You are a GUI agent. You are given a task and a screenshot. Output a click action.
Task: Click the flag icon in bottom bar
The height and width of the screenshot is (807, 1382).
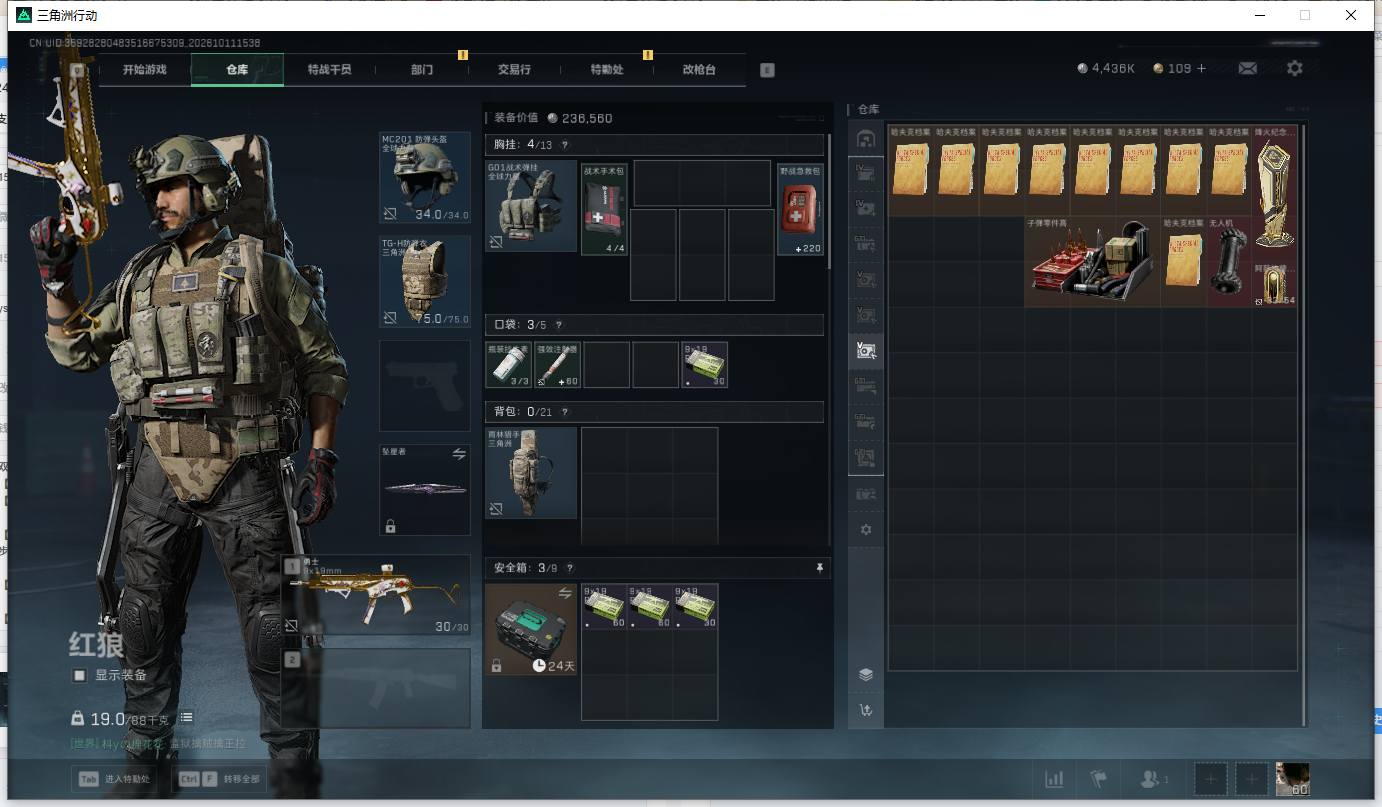1099,779
